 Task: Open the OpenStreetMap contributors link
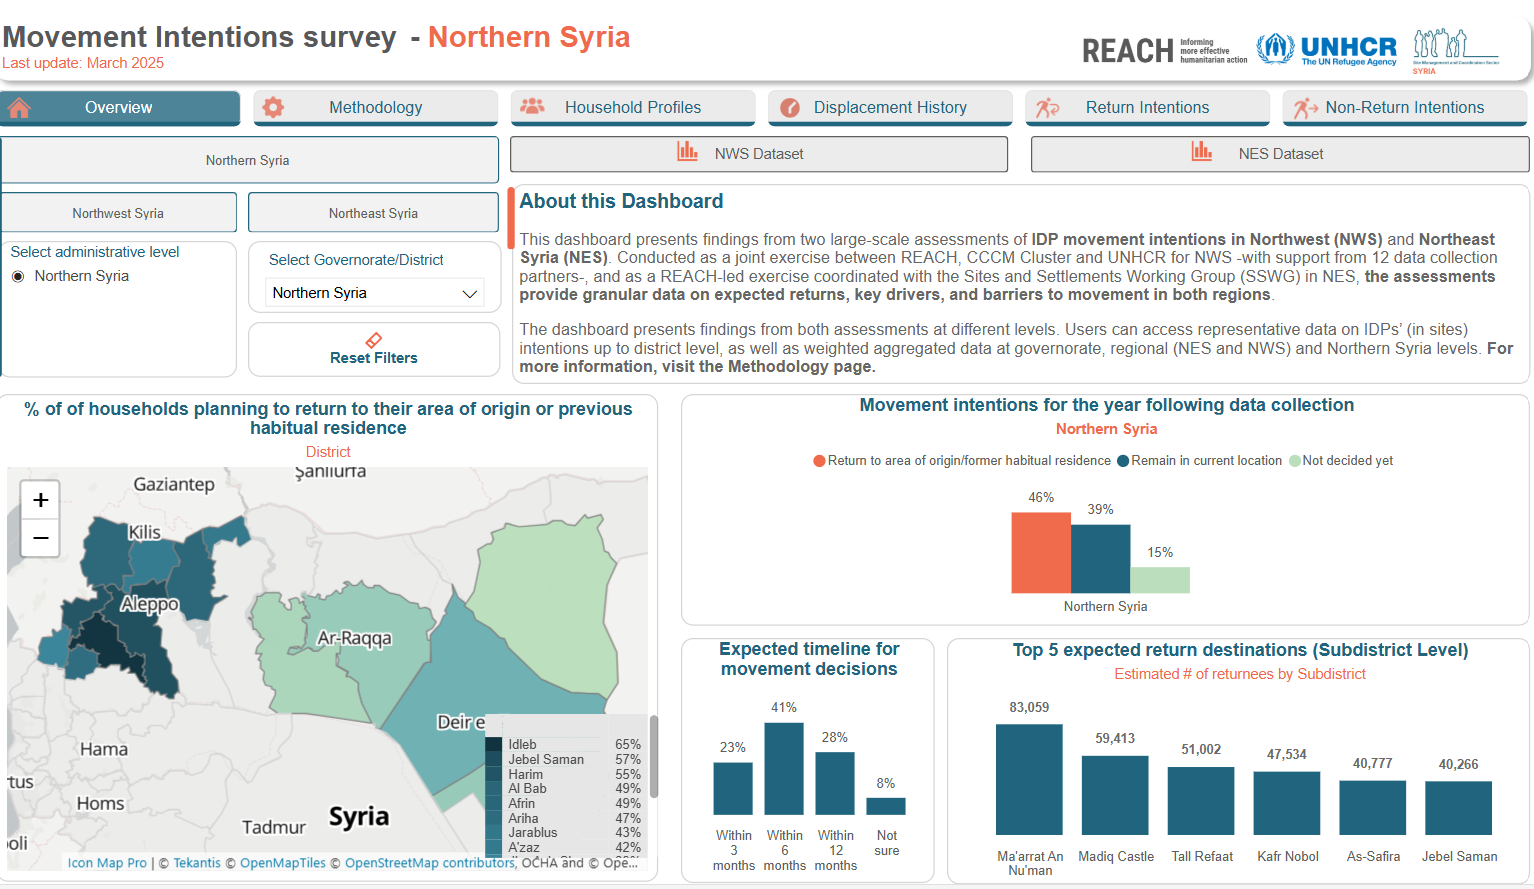(x=430, y=863)
